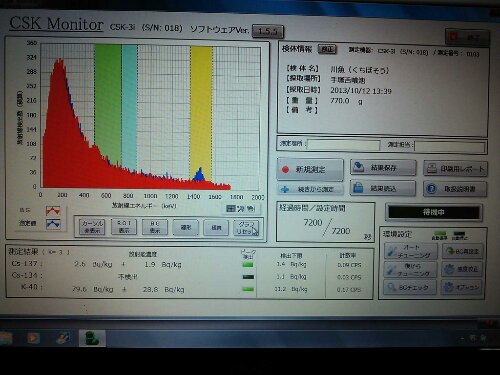Start オートチューニング auto tuning
The height and width of the screenshot is (375, 500).
click(410, 251)
